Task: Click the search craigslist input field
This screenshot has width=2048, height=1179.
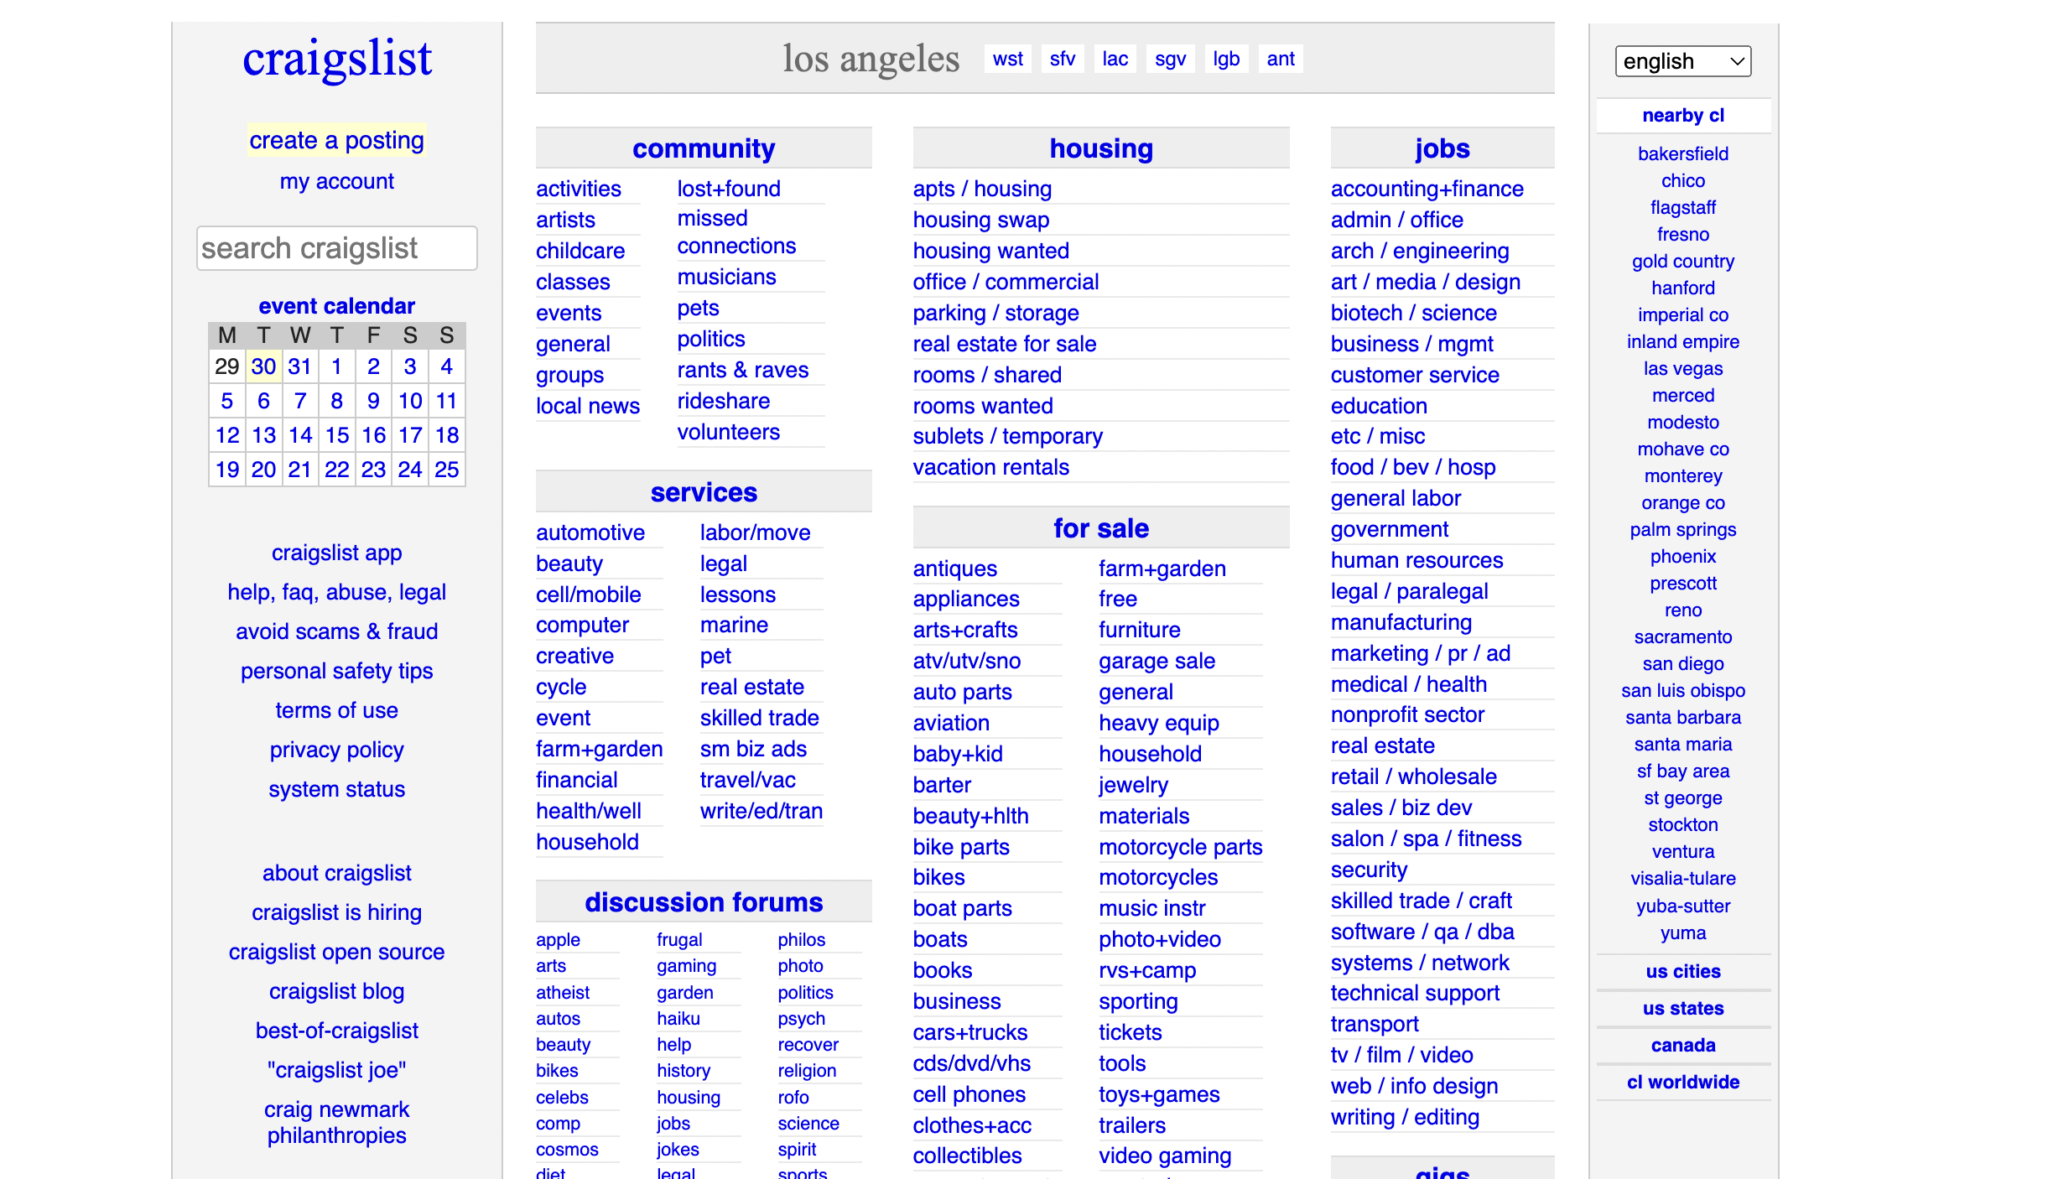Action: 336,248
